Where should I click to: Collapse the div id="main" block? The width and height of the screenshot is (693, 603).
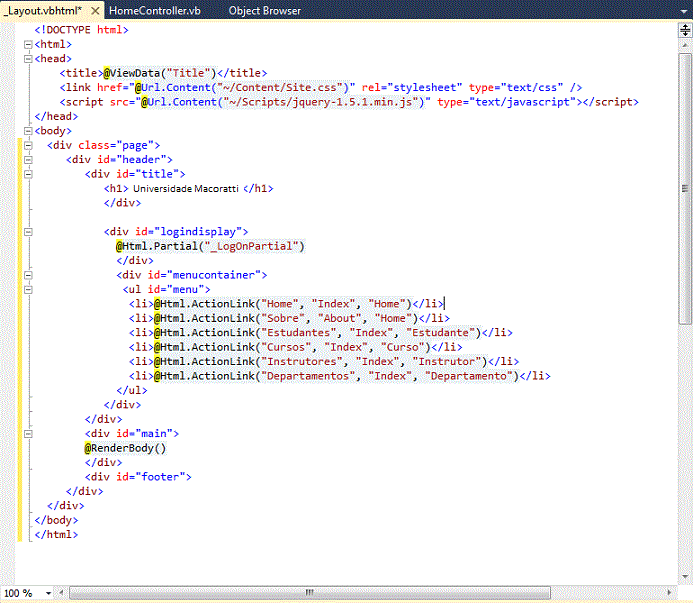[28, 434]
